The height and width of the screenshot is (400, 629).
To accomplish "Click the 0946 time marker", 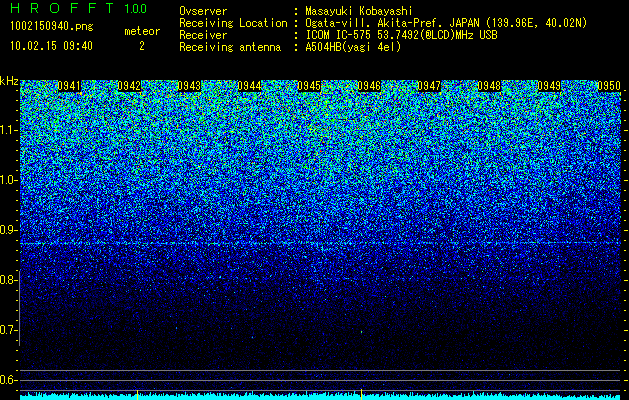I will tap(369, 86).
